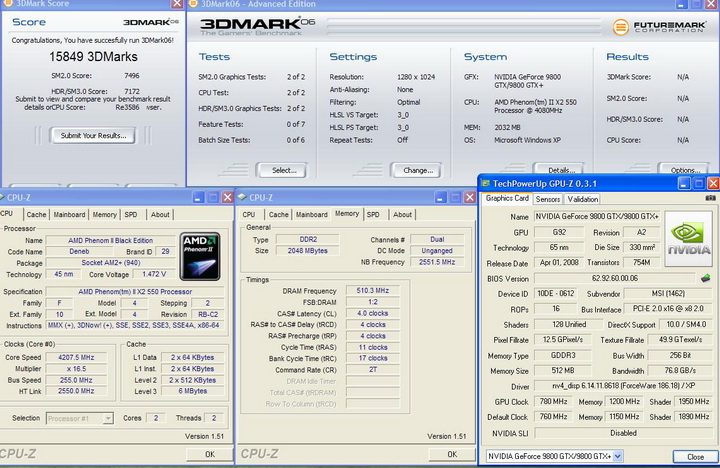Click the Bus Interface value PCI-E 2.0 x16
Viewport: 720px width, 468px height.
[668, 309]
